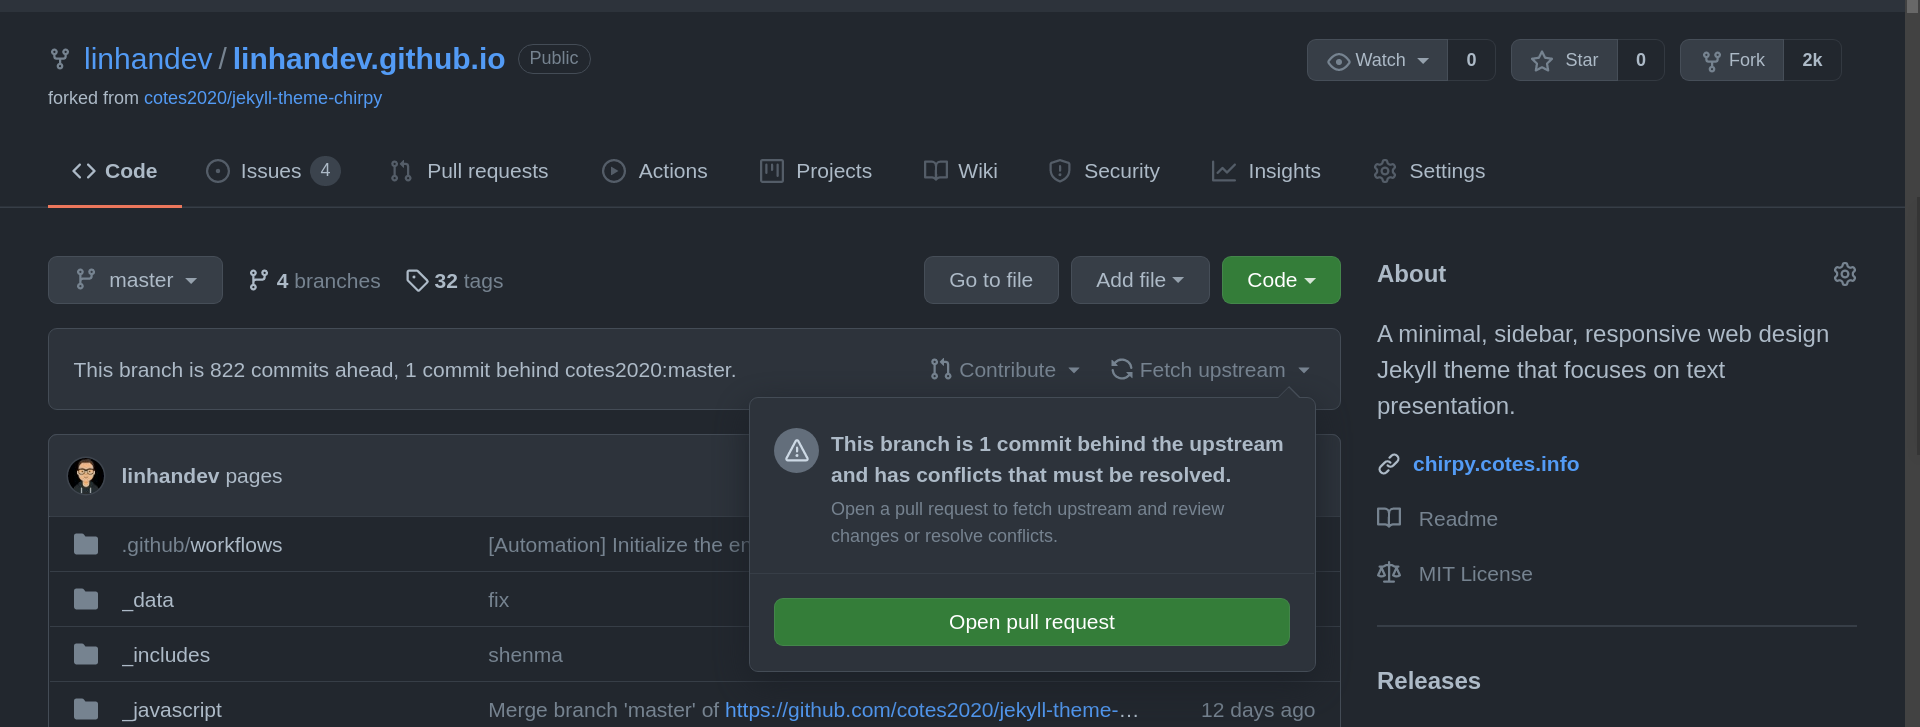Click the _data folder icon
This screenshot has width=1920, height=727.
point(86,600)
